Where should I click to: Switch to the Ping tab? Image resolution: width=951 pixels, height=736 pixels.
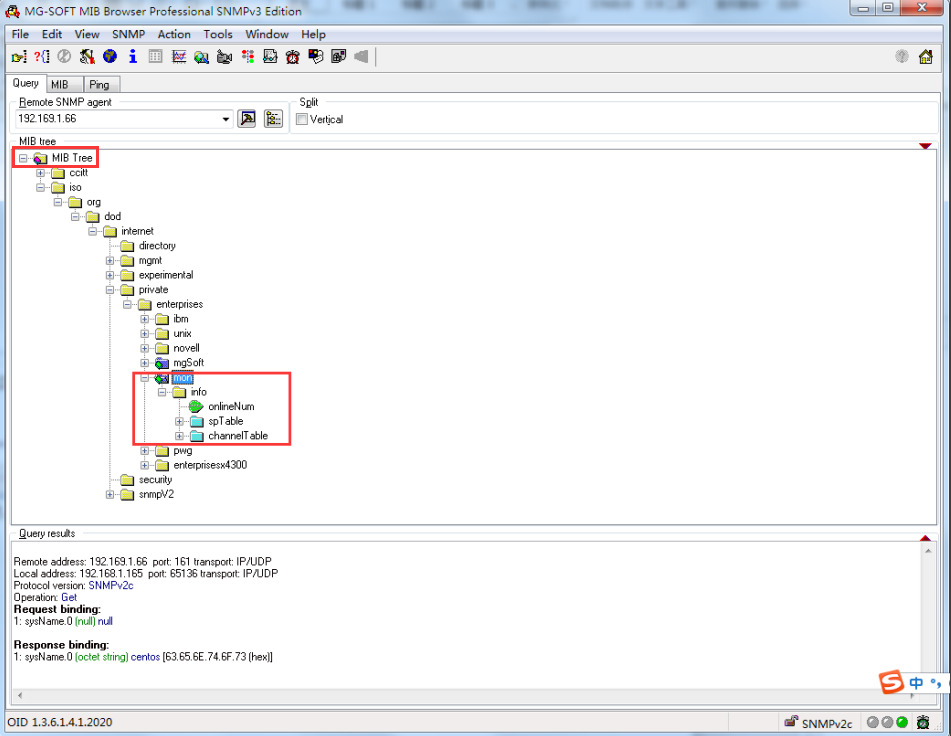pos(100,84)
